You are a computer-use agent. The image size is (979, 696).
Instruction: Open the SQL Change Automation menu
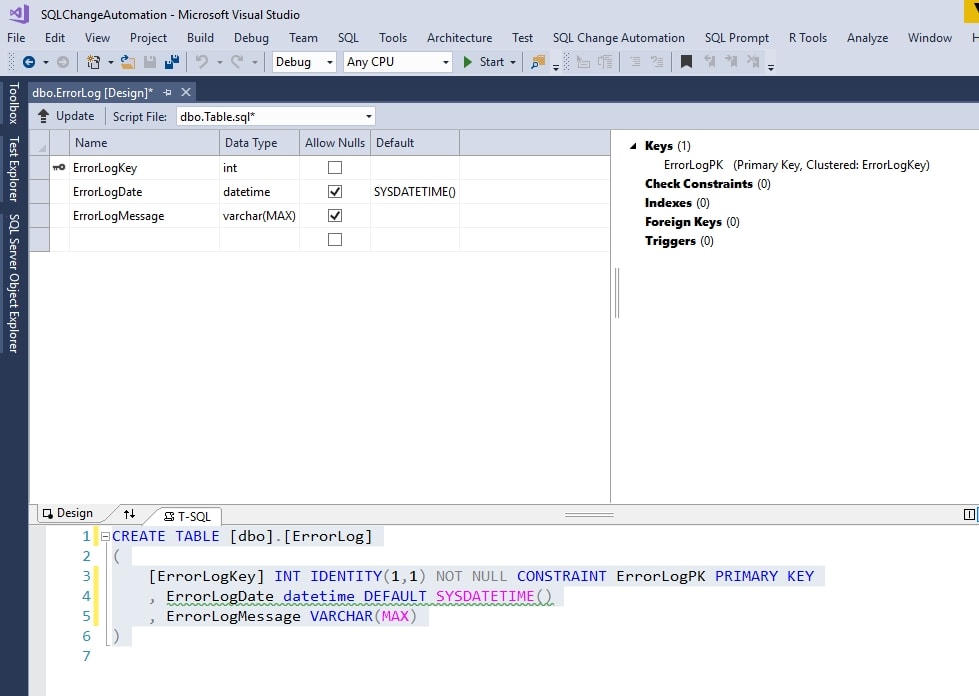618,37
